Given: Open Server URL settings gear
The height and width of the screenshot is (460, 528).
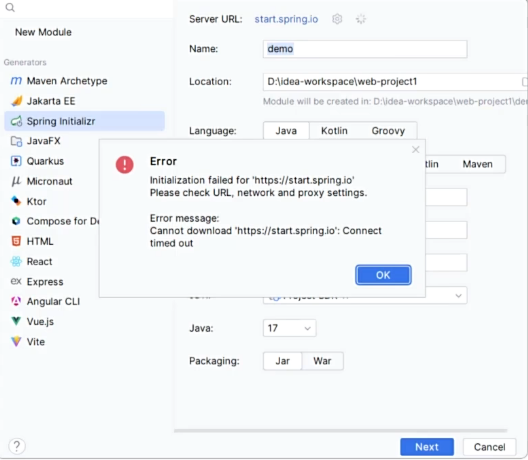Looking at the screenshot, I should click(337, 19).
